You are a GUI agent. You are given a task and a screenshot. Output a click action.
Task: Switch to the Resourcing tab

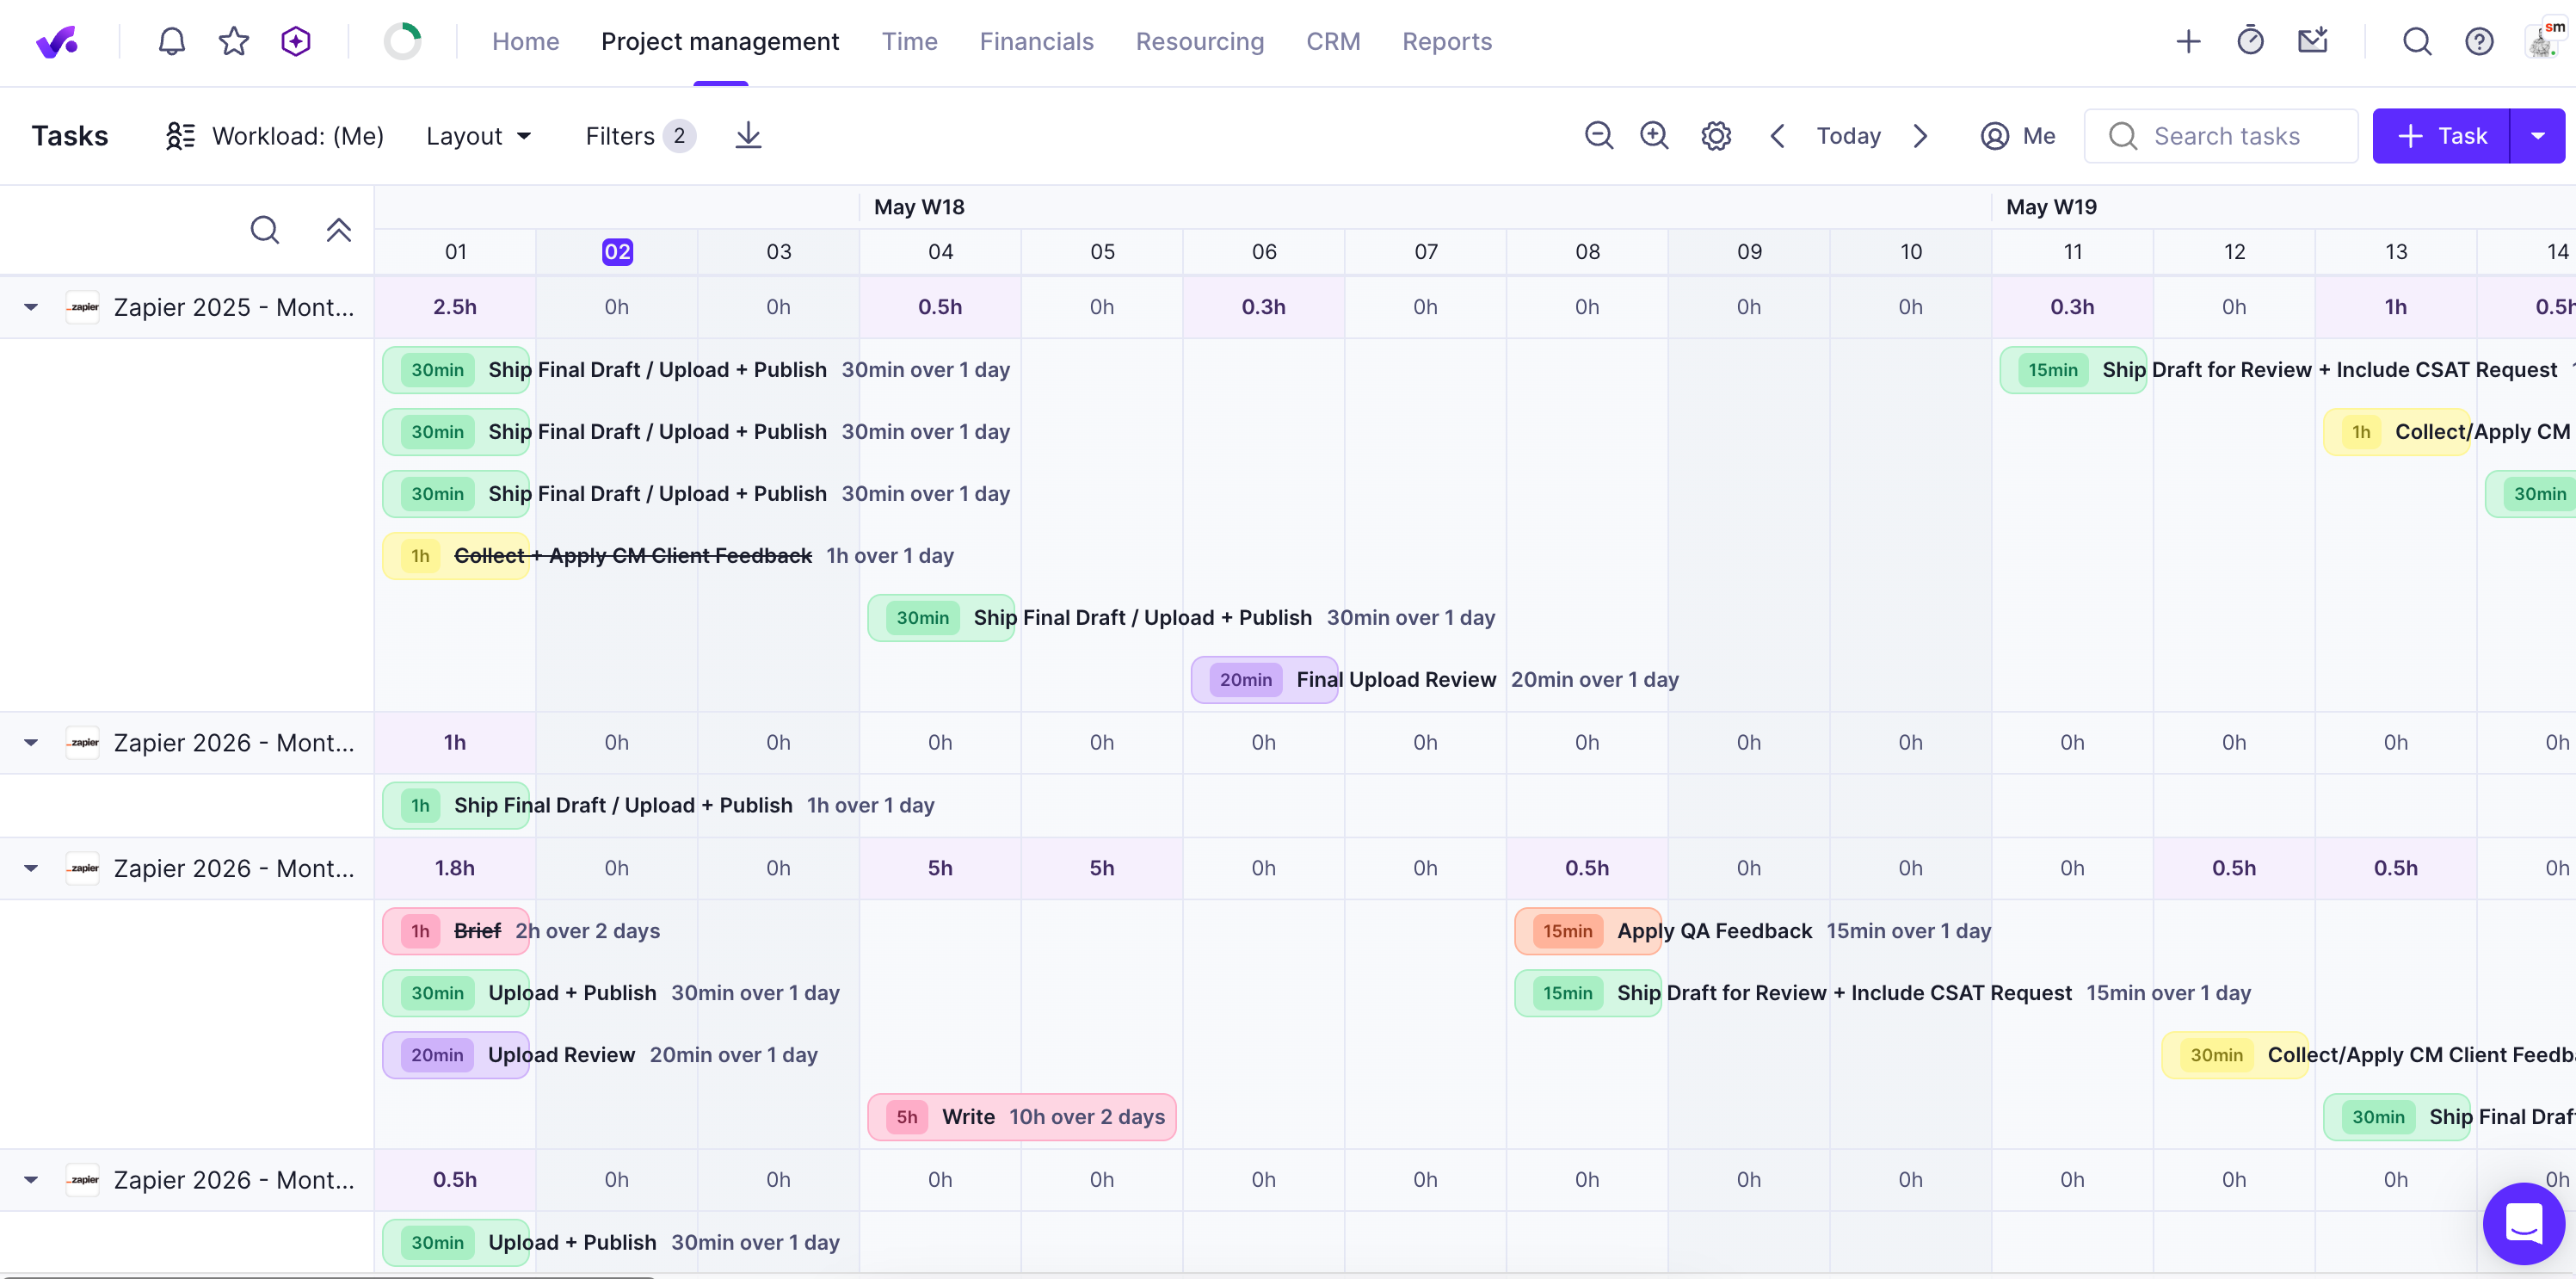click(x=1199, y=41)
